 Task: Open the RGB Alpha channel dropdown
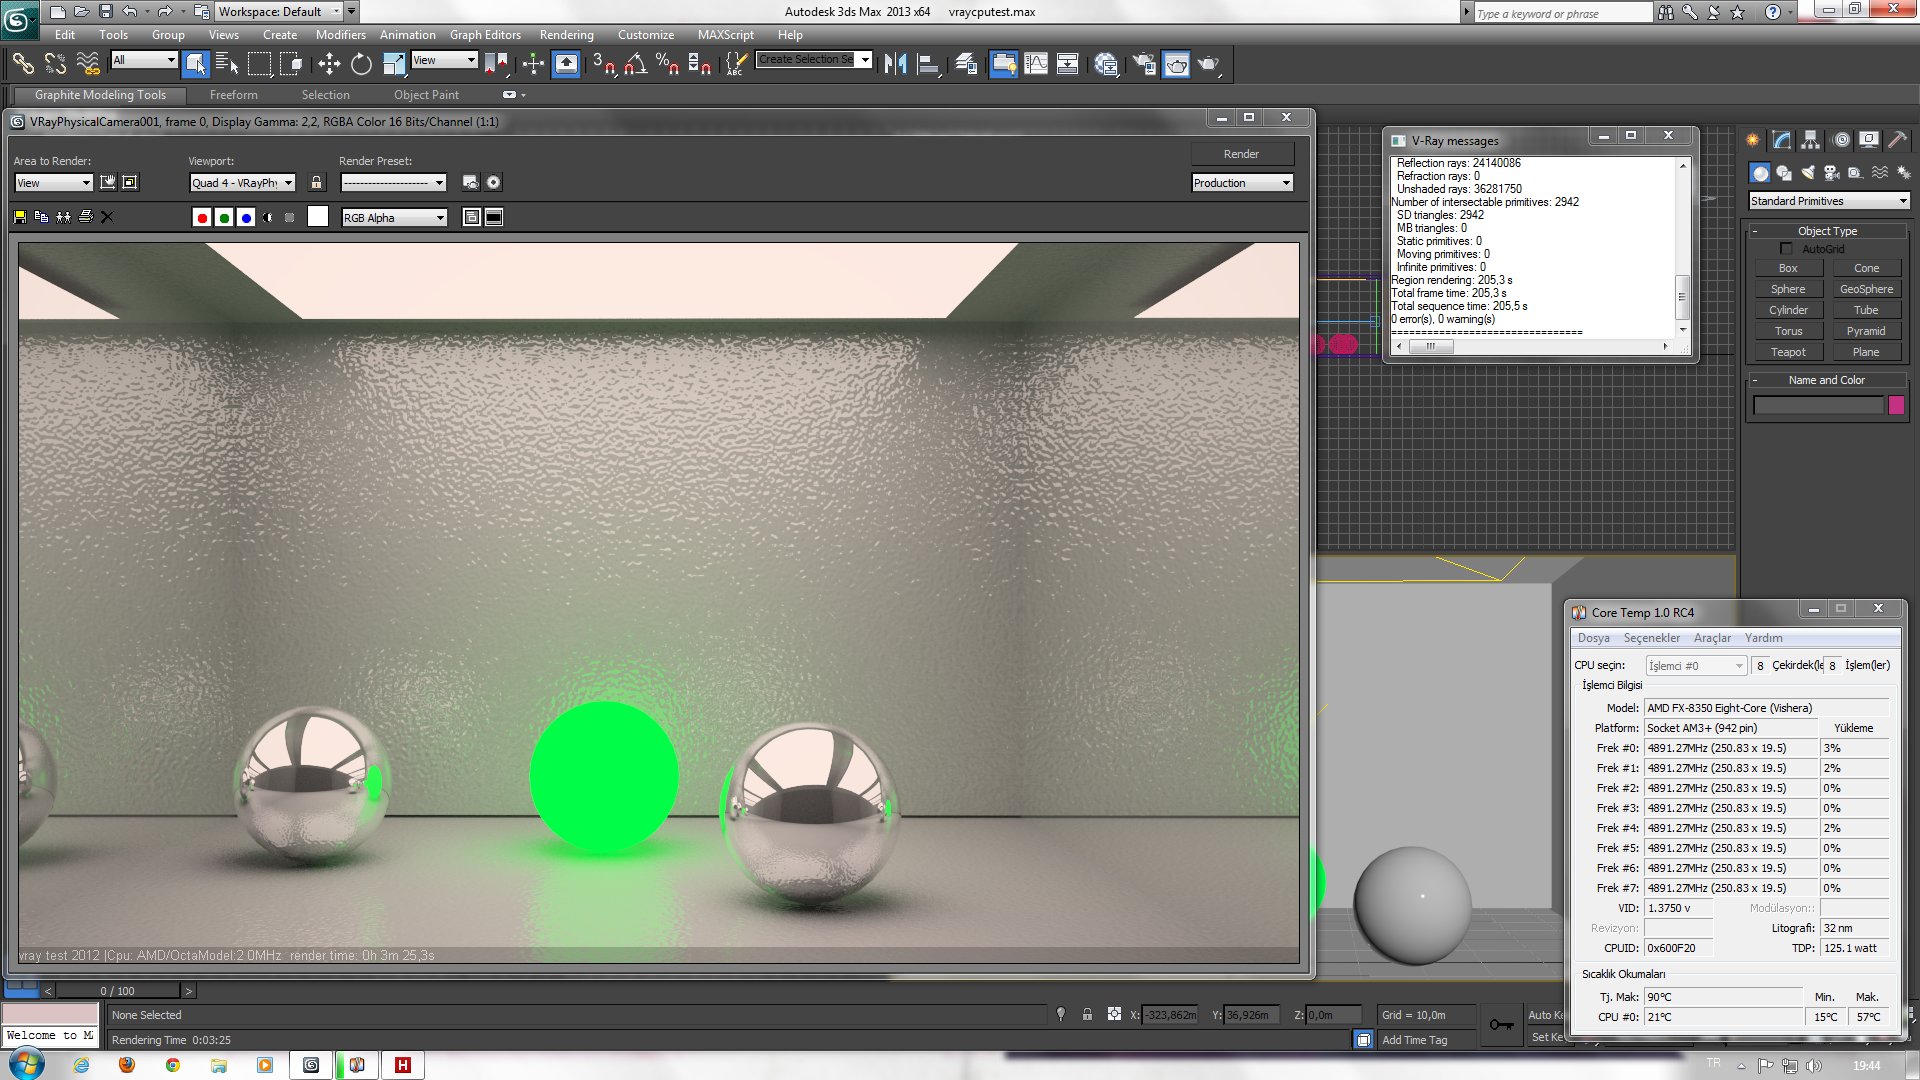[x=394, y=218]
